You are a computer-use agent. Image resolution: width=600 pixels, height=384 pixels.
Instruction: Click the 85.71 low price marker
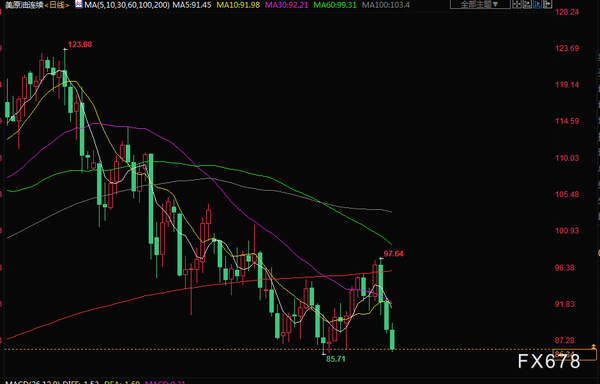(335, 359)
